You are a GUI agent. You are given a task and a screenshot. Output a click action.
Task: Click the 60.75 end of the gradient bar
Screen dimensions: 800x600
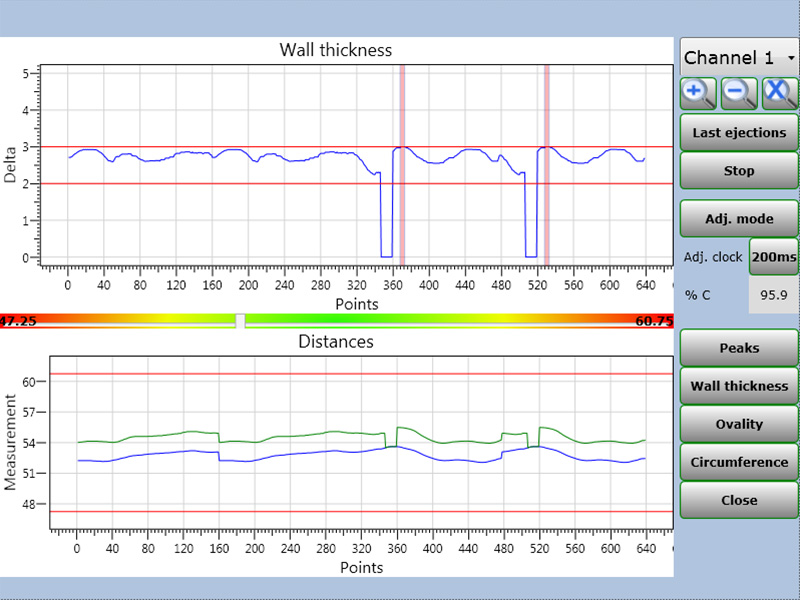[653, 321]
